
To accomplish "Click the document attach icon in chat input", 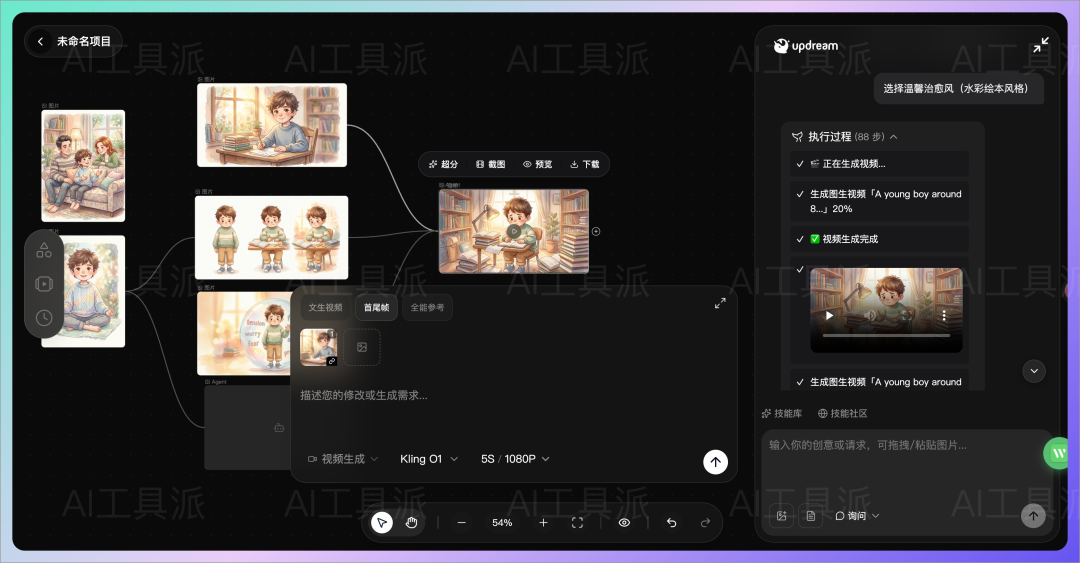I will point(811,515).
